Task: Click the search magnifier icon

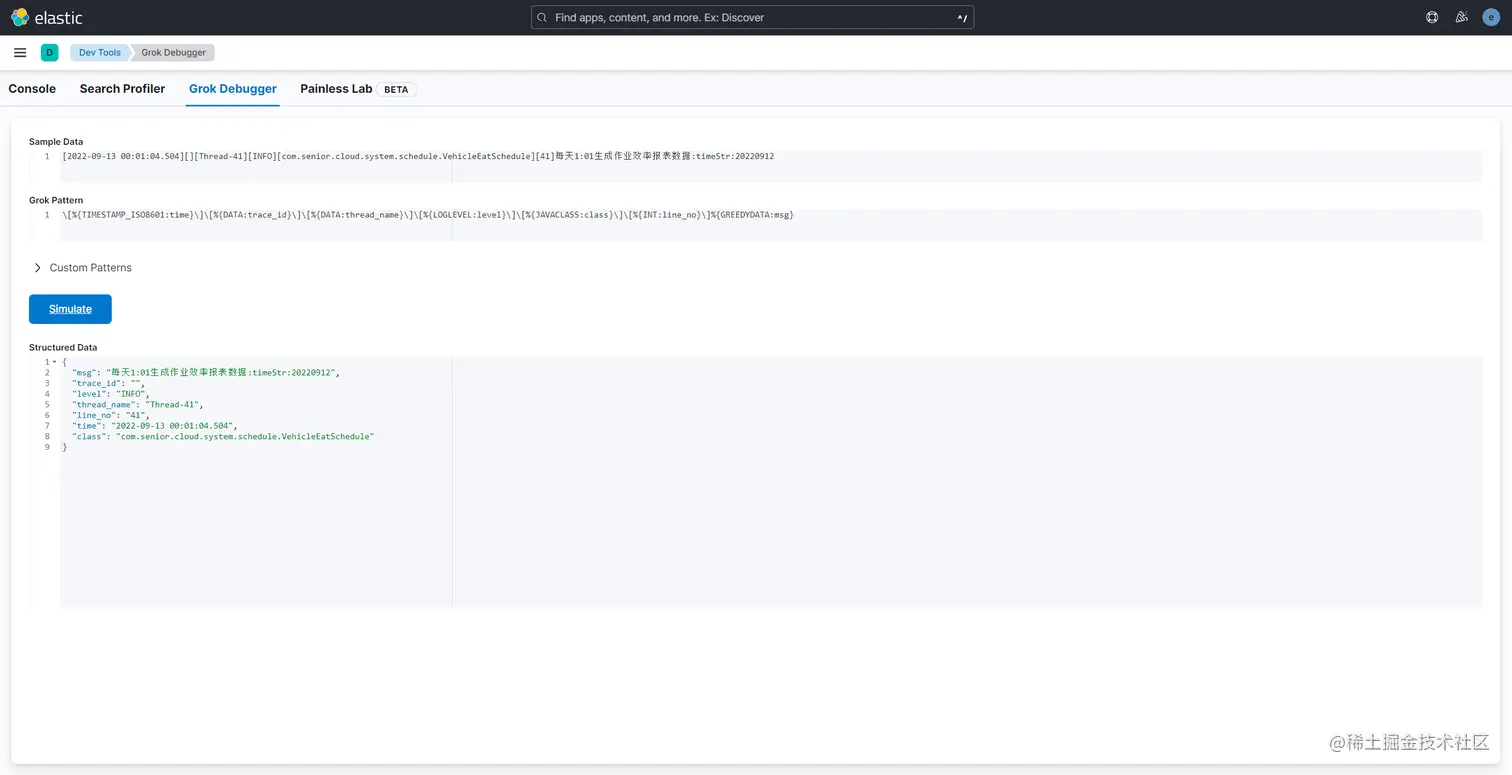Action: point(542,18)
